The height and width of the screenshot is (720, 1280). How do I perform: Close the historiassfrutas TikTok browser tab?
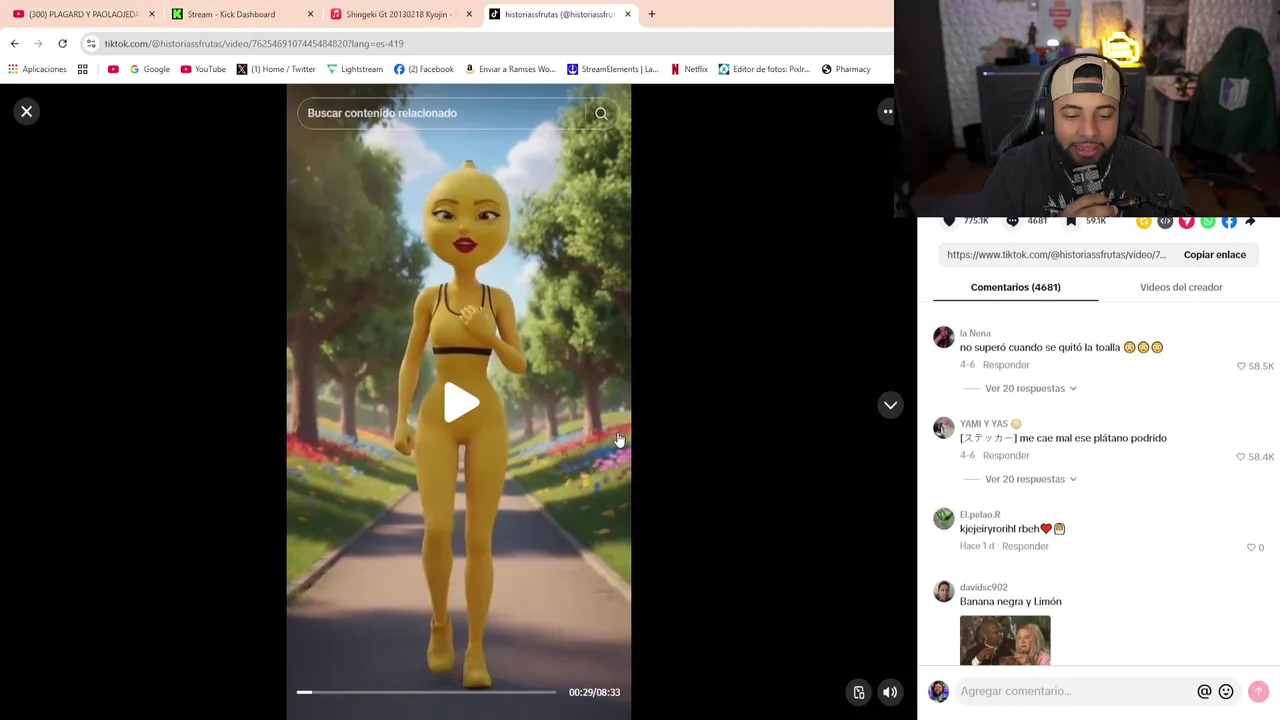[x=628, y=14]
